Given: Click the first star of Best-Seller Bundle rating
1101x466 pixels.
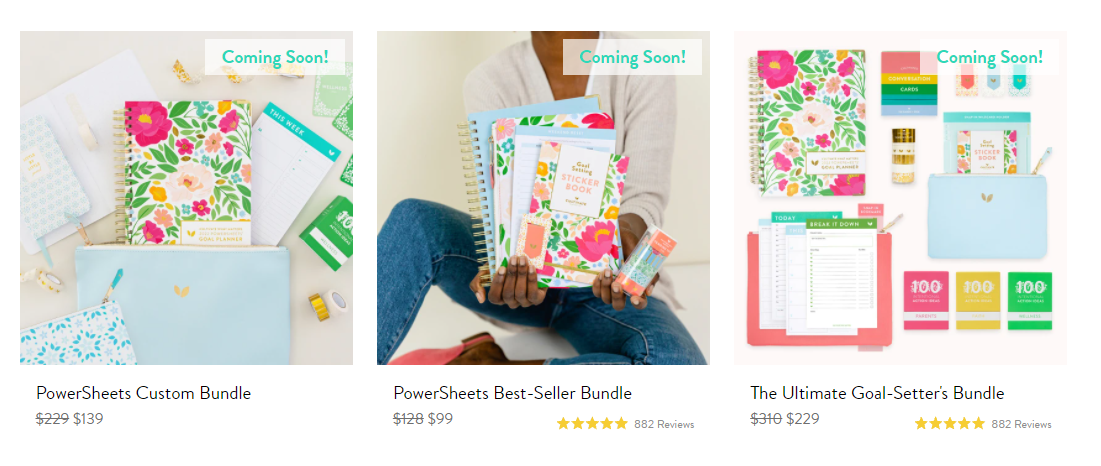Looking at the screenshot, I should (563, 423).
